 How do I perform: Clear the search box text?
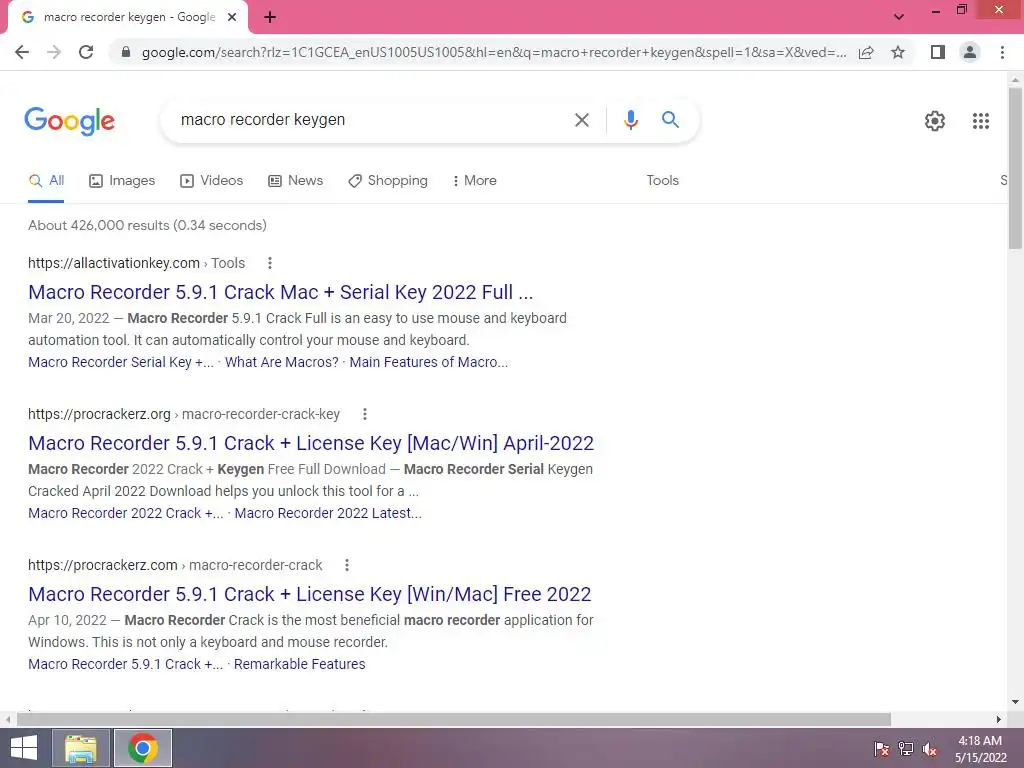(582, 120)
